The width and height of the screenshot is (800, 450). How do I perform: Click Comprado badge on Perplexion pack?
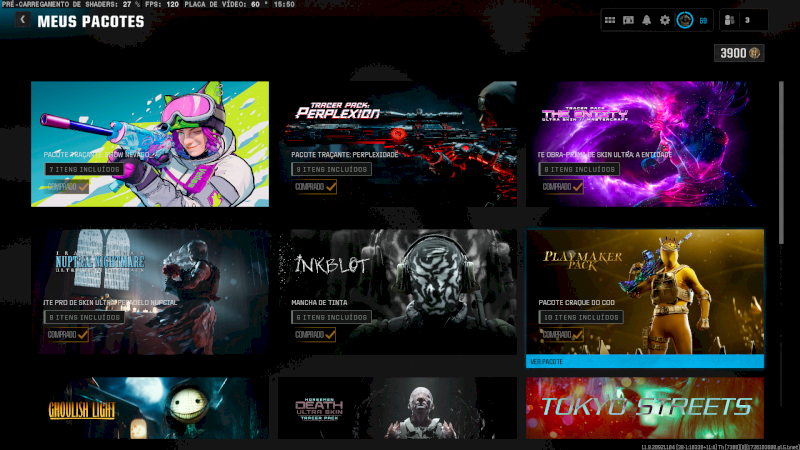click(x=314, y=187)
